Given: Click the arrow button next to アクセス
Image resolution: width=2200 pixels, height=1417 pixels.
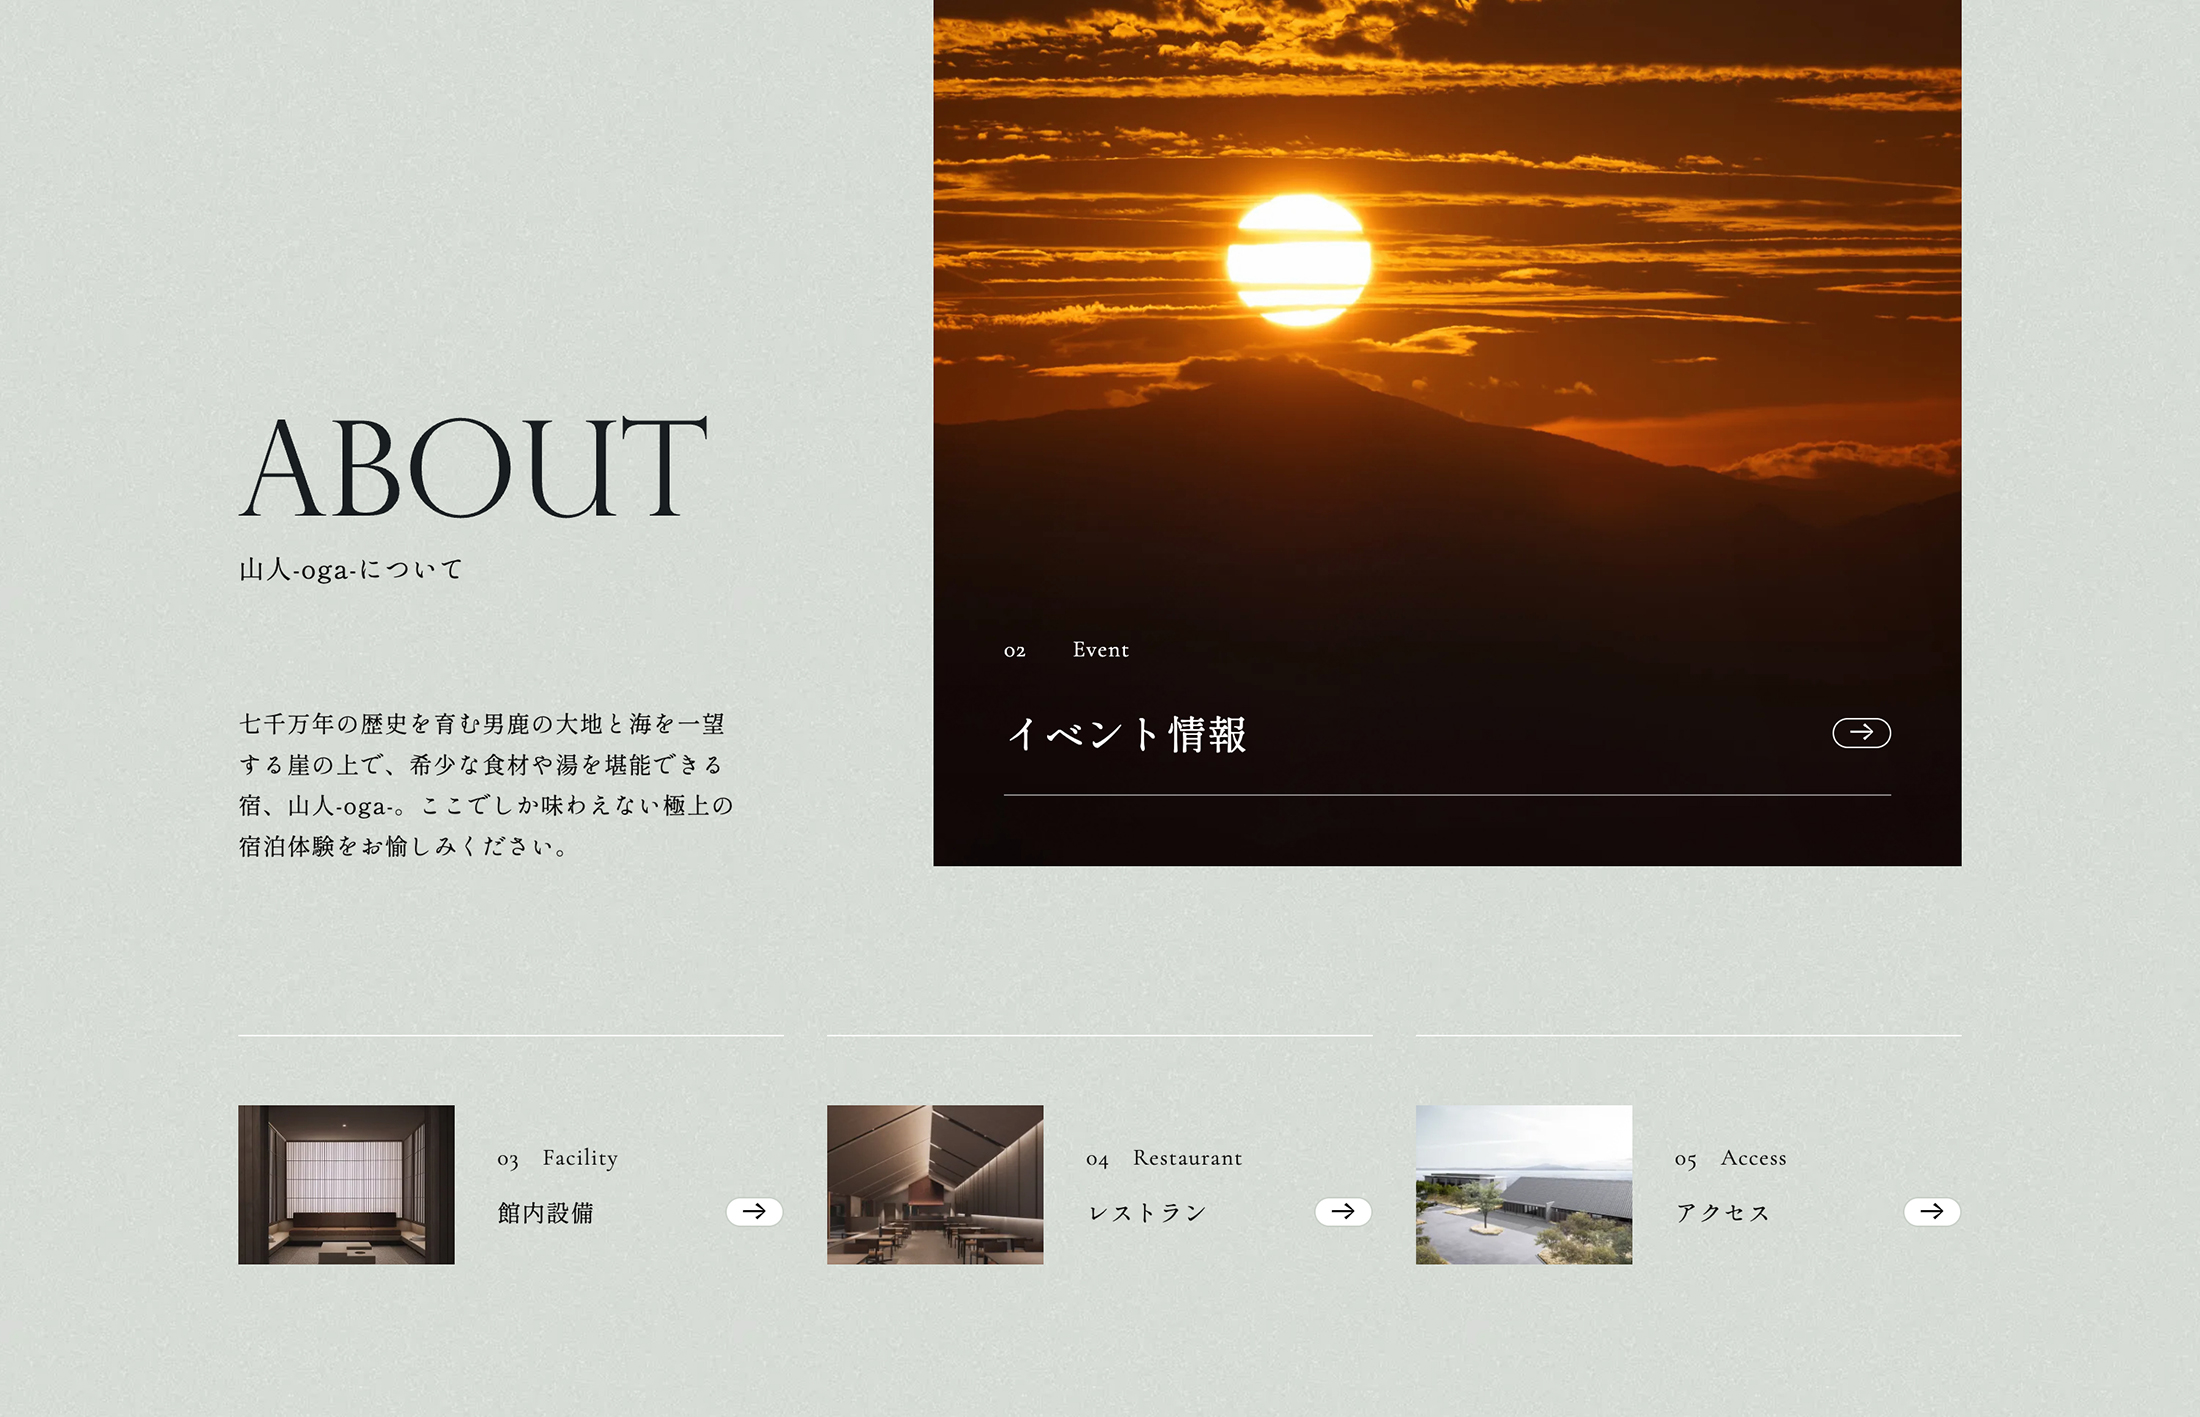Looking at the screenshot, I should [x=1932, y=1211].
